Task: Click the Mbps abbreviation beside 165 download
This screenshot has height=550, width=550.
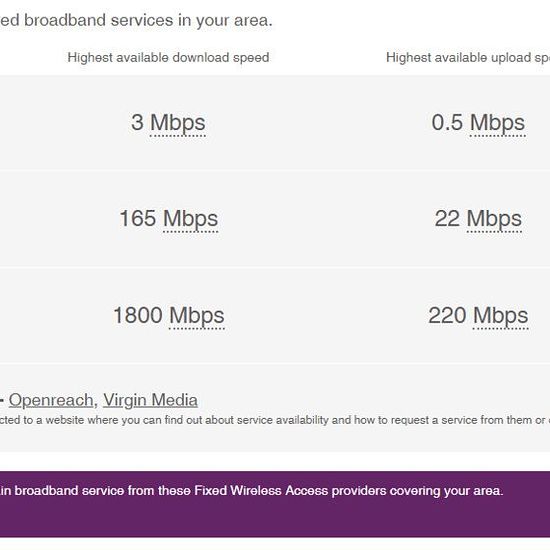Action: tap(190, 219)
